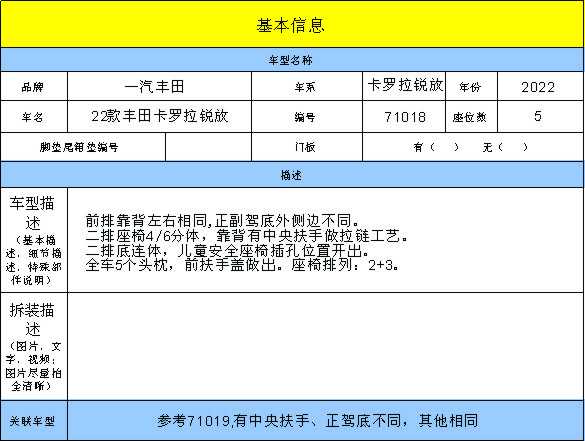The image size is (585, 441).
Task: Click the 车系 label cell
Action: pyautogui.click(x=307, y=87)
